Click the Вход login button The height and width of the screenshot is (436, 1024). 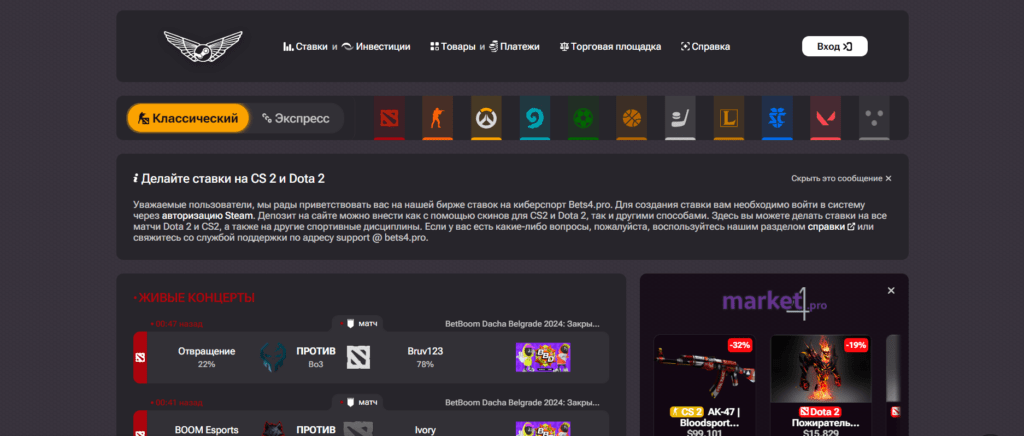click(835, 46)
